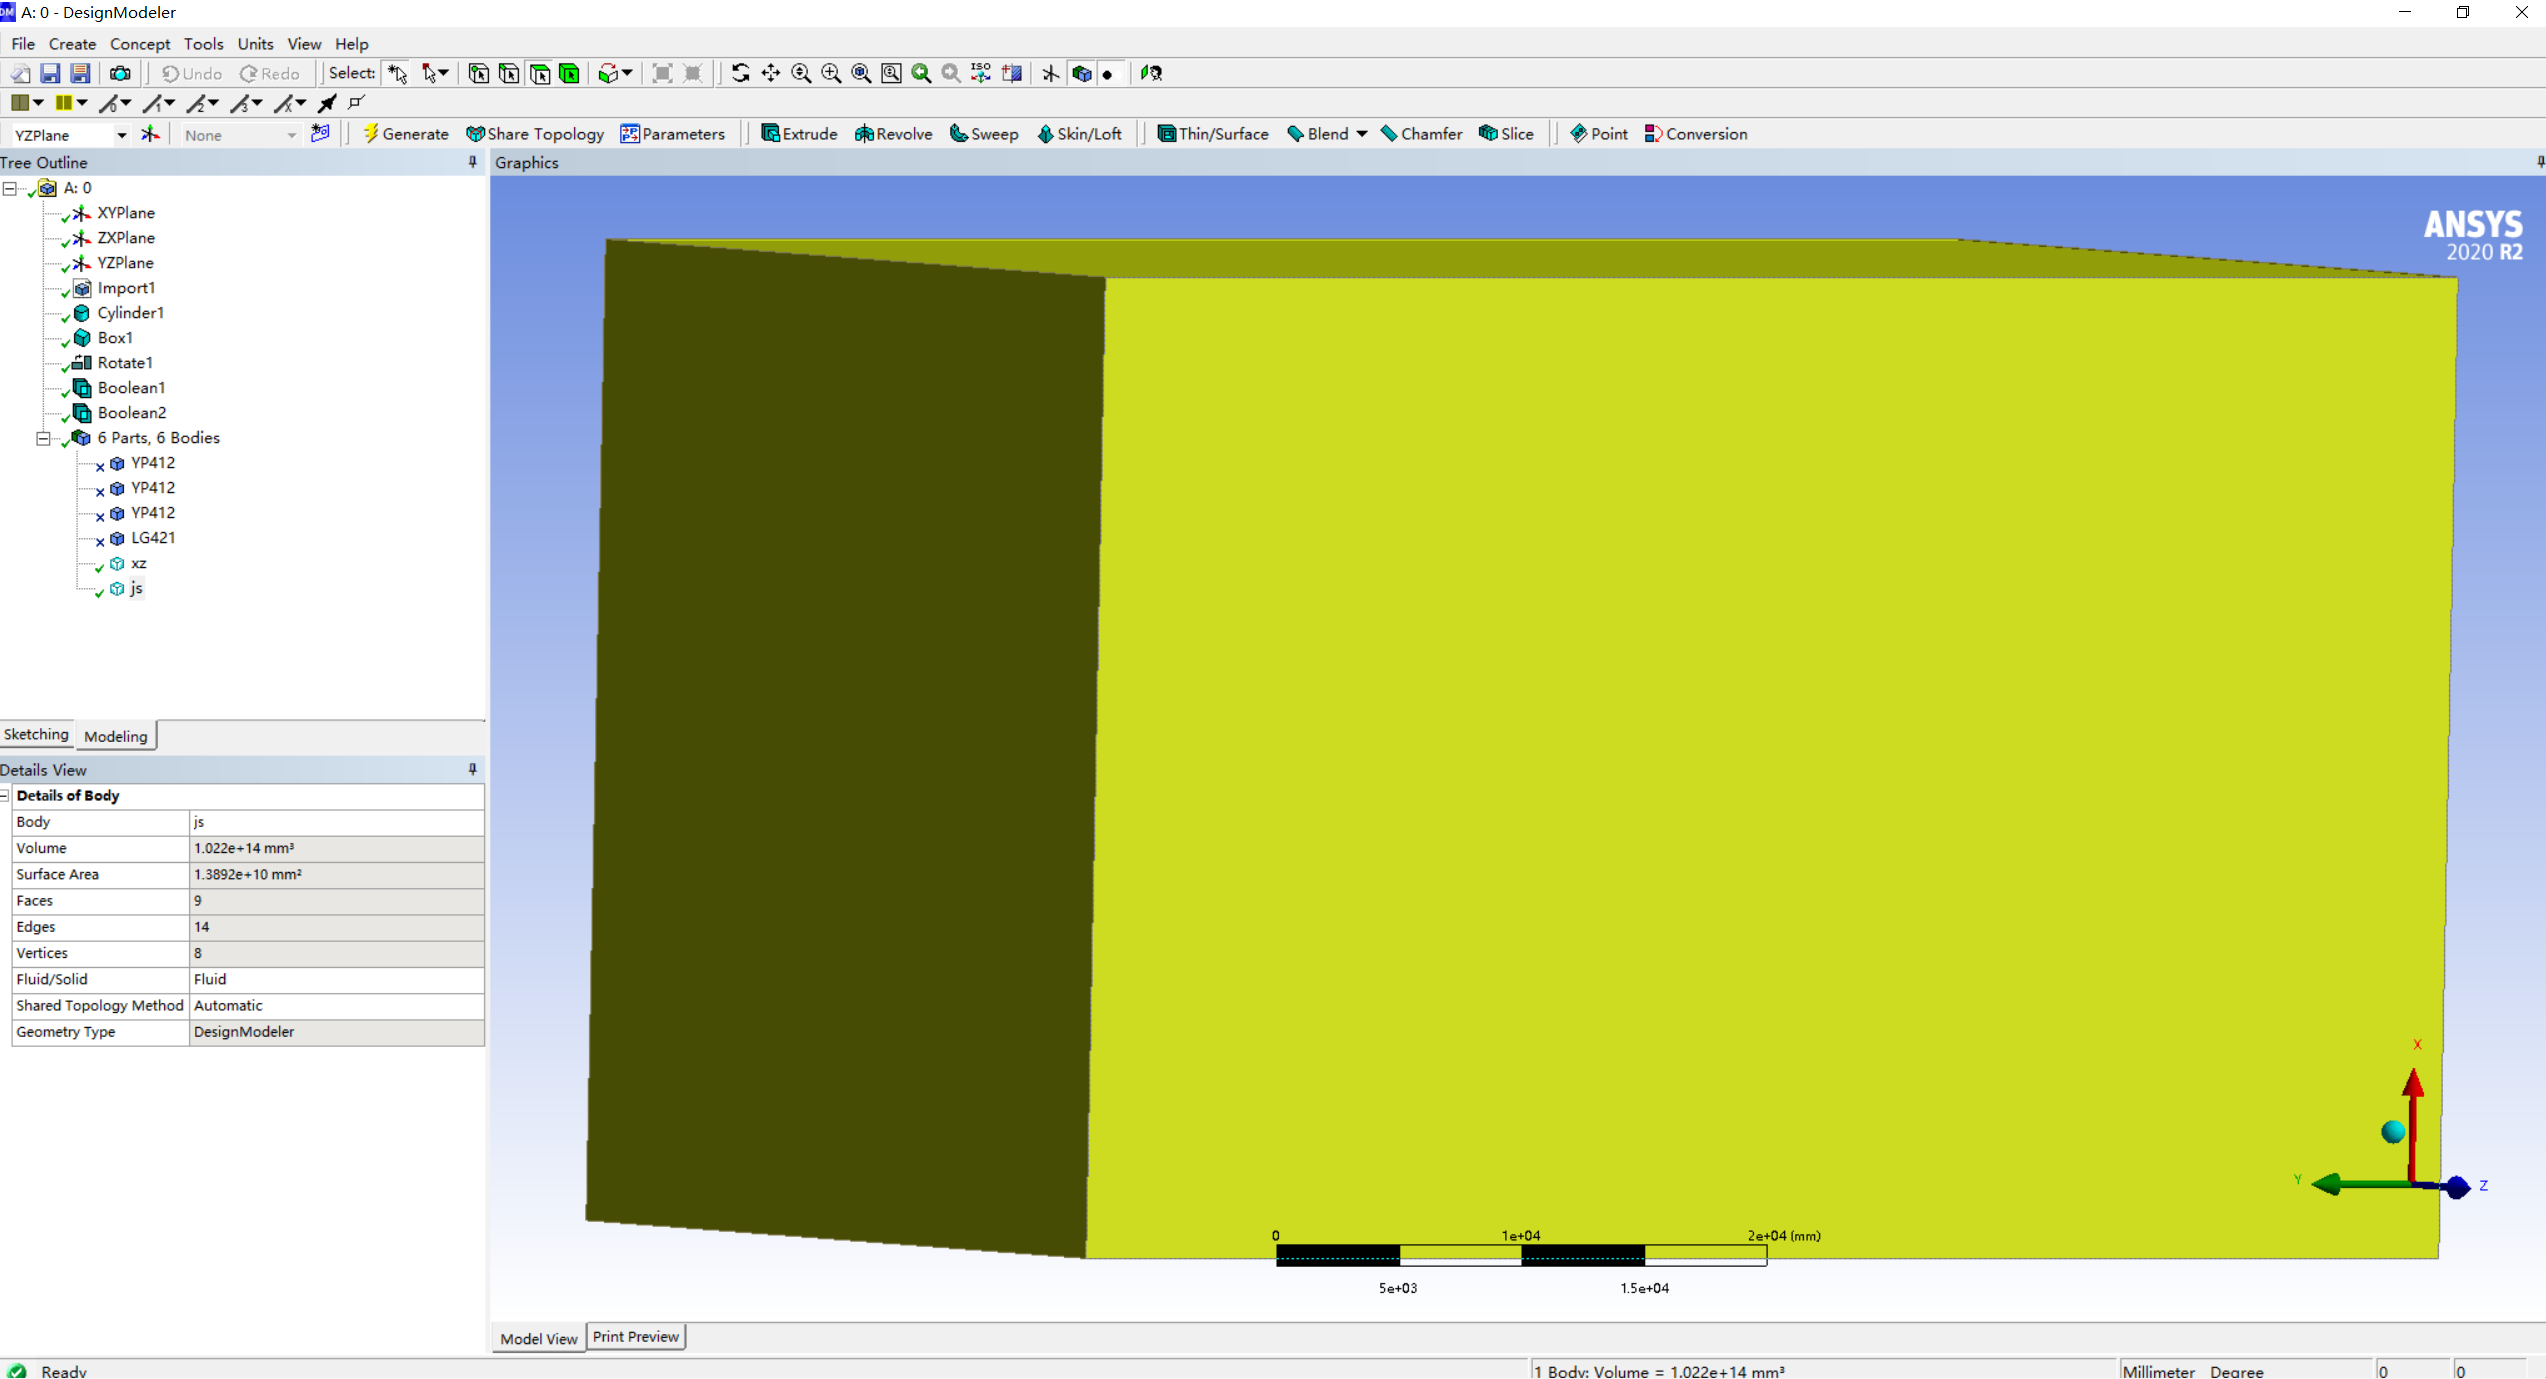Open the File menu
Viewport: 2546px width, 1379px height.
pyautogui.click(x=23, y=44)
